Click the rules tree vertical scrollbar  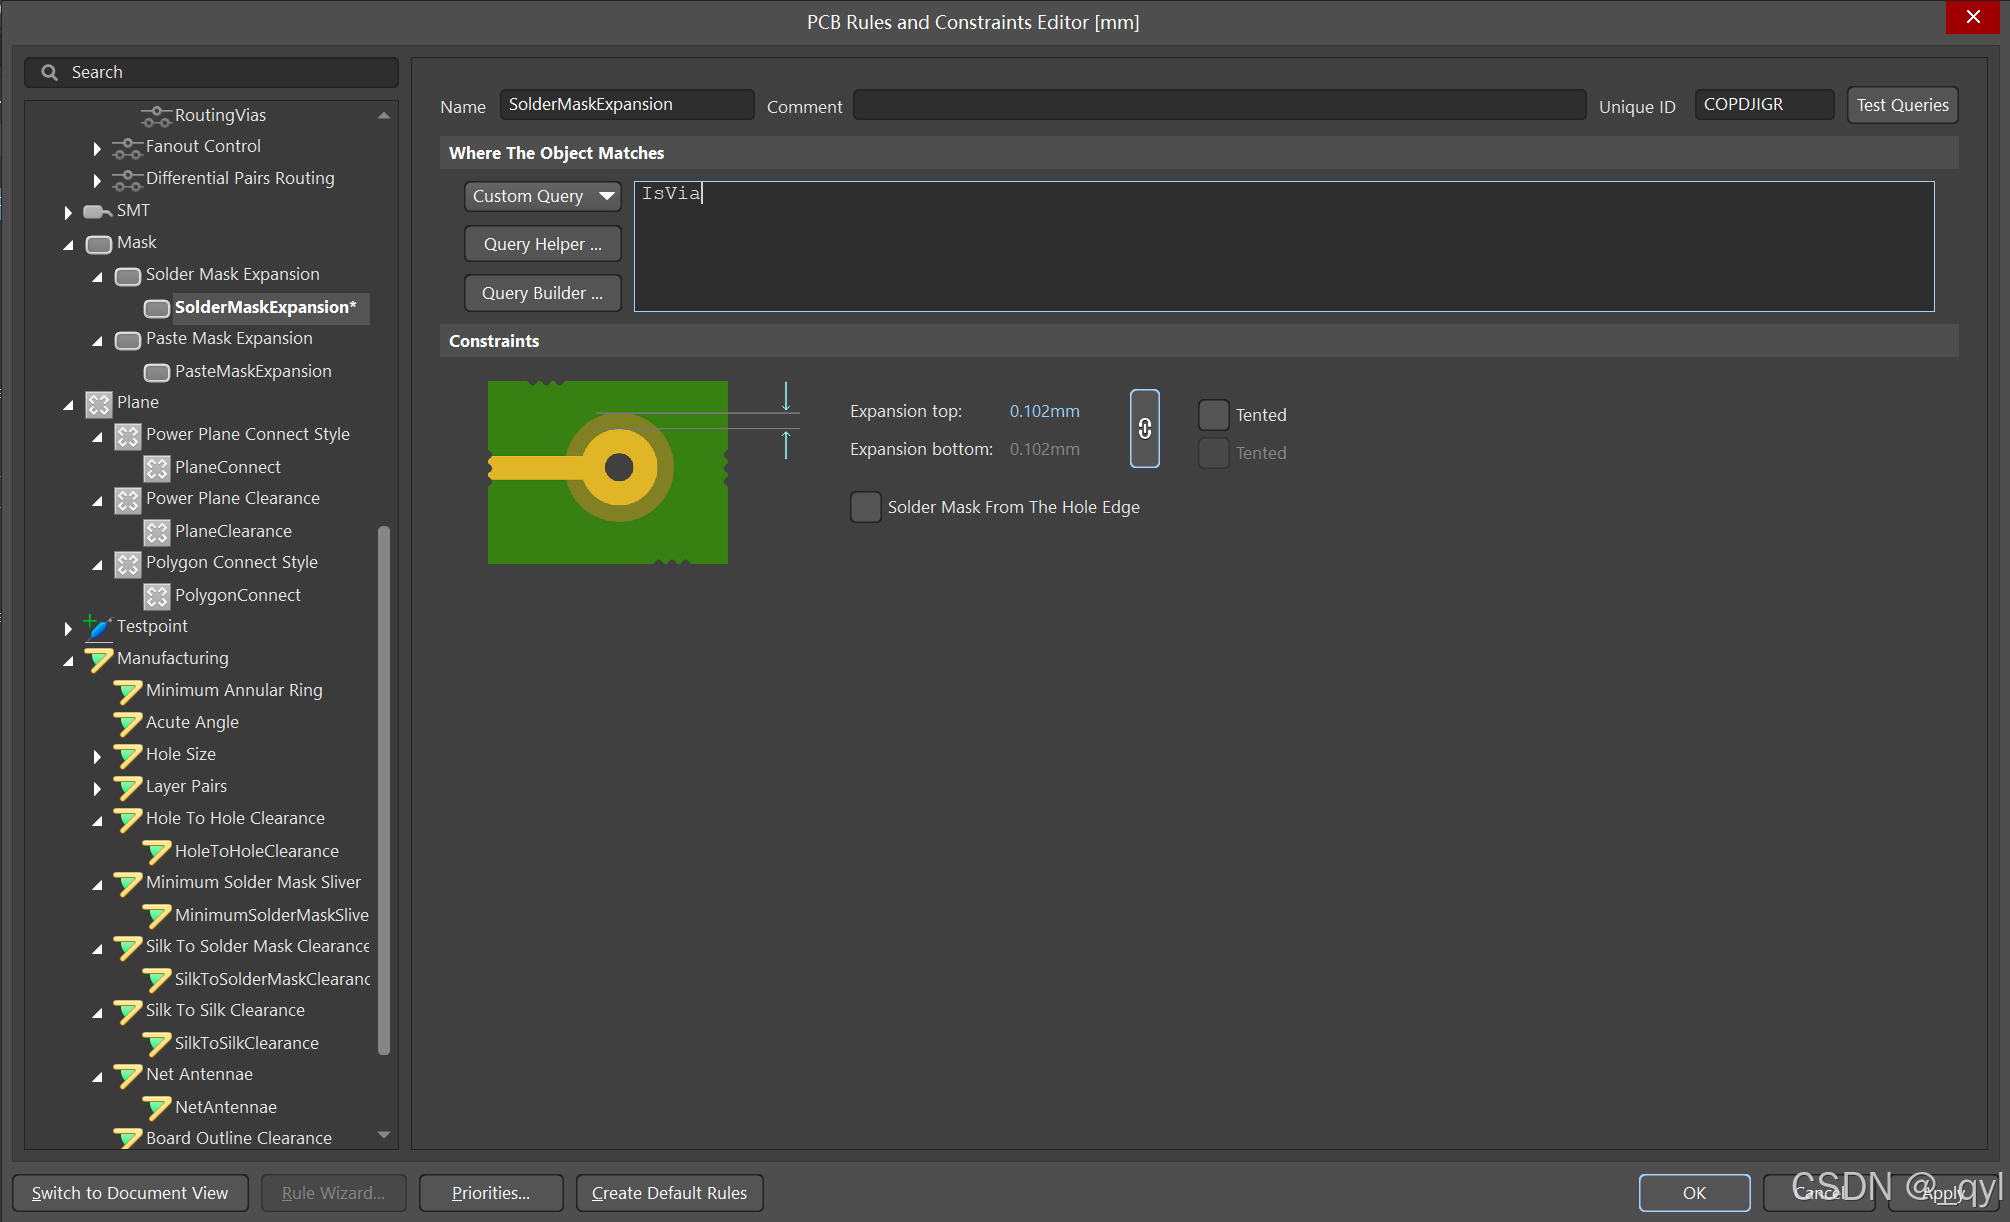(383, 790)
